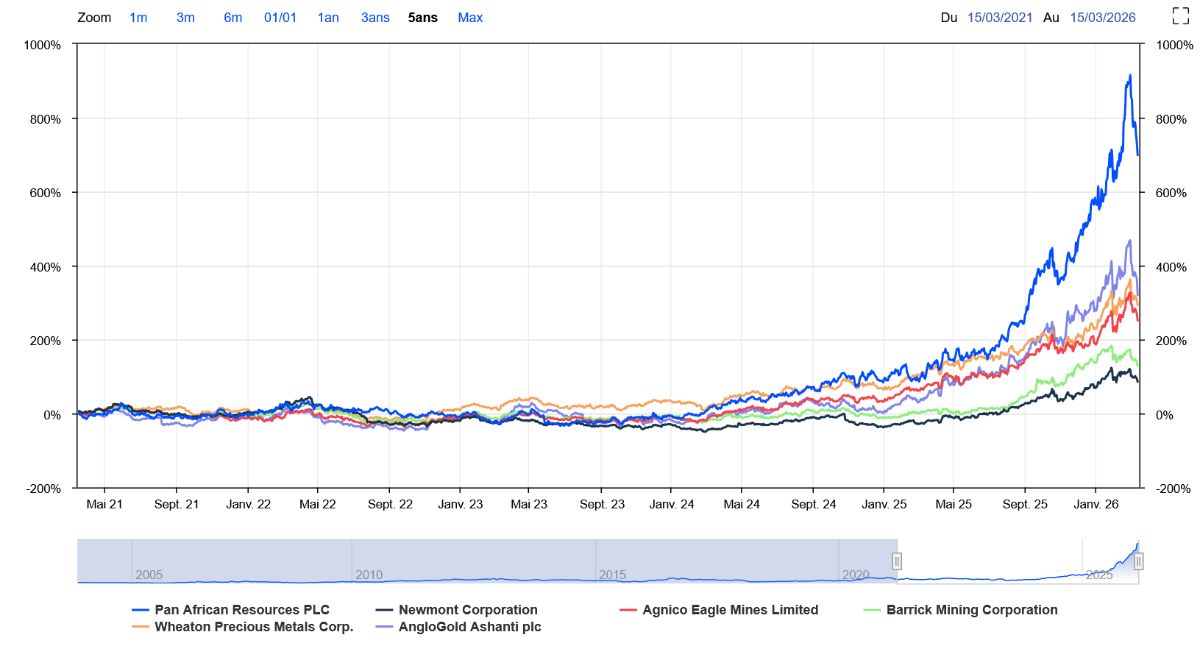Select the Max zoom range
1200x652 pixels.
click(470, 17)
